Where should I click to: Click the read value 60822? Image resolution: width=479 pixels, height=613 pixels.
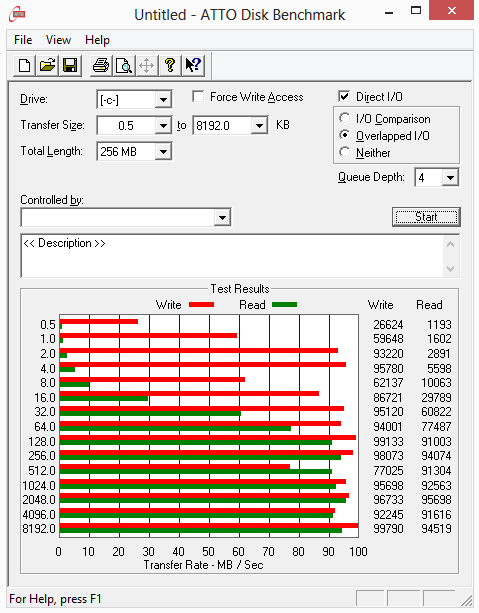click(436, 412)
